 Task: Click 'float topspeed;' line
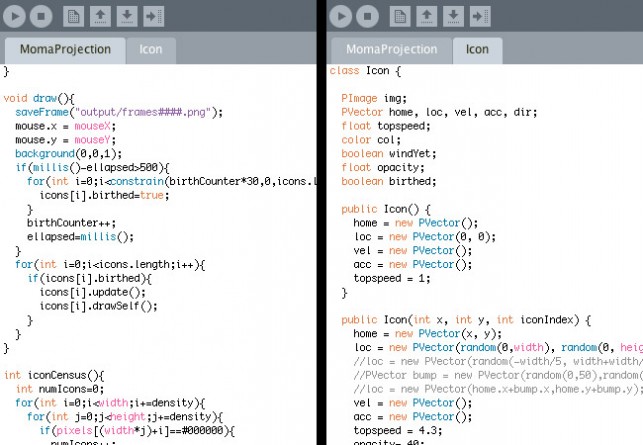coord(386,126)
